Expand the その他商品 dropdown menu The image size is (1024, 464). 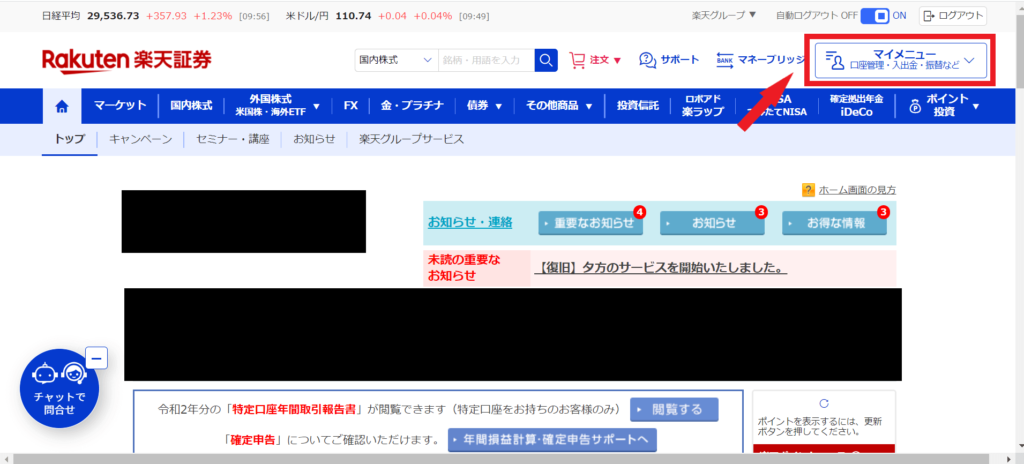[559, 106]
